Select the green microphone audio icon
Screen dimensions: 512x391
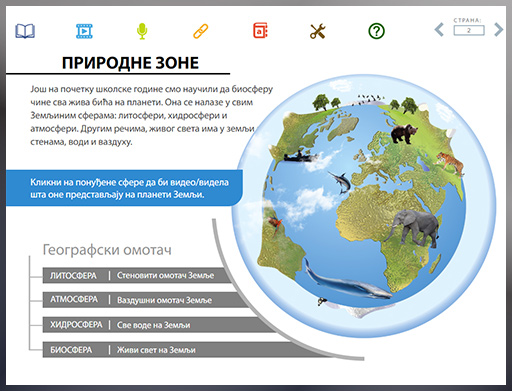point(142,31)
